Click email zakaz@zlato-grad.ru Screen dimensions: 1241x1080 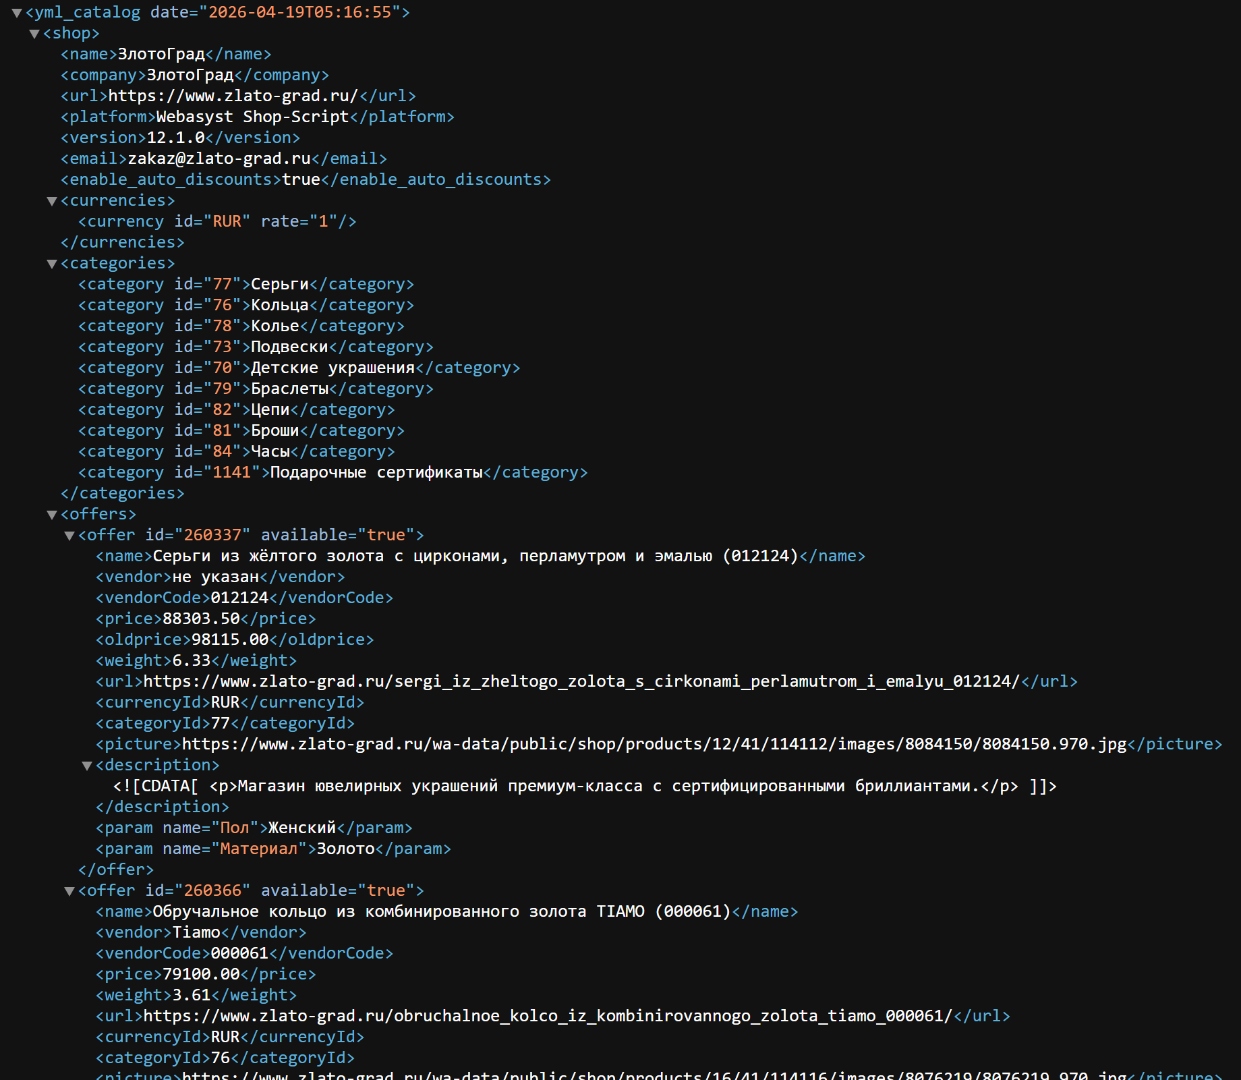click(x=219, y=159)
